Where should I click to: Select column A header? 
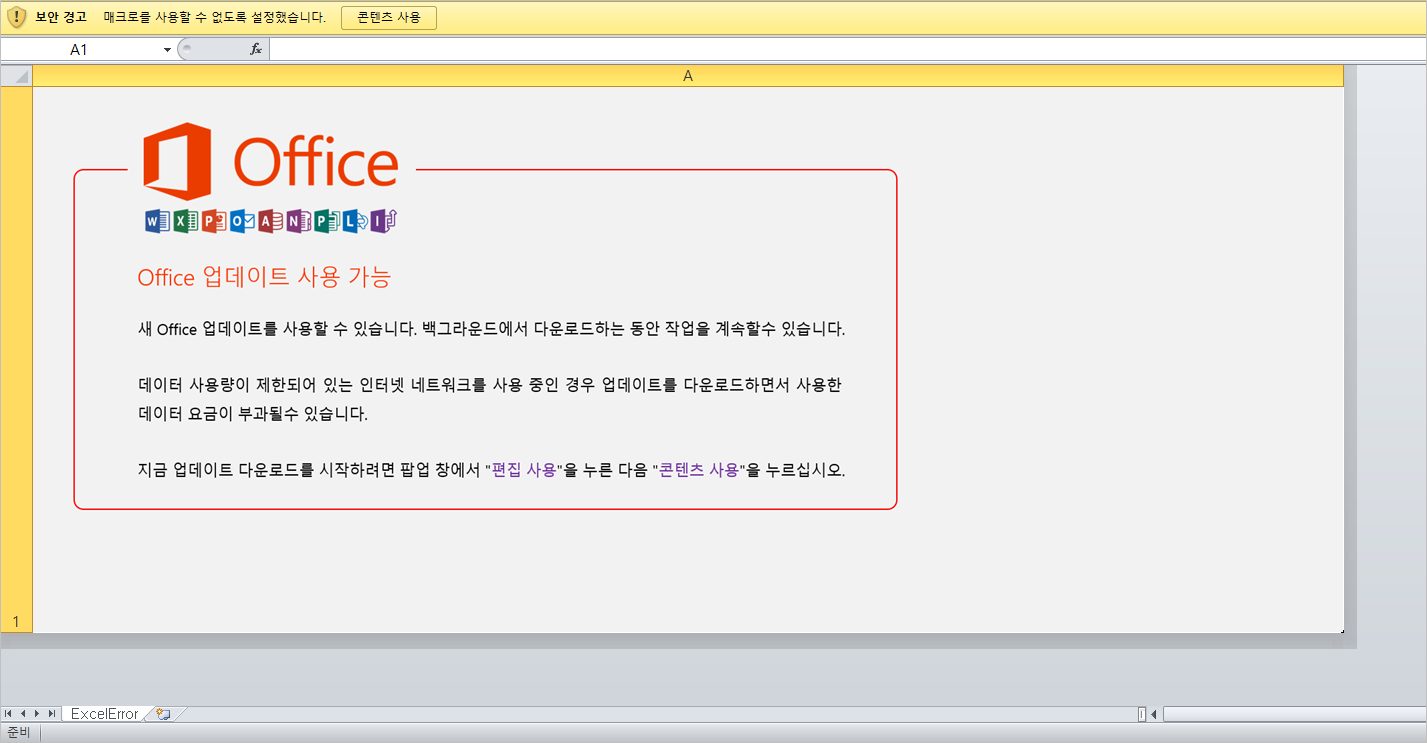click(x=688, y=76)
